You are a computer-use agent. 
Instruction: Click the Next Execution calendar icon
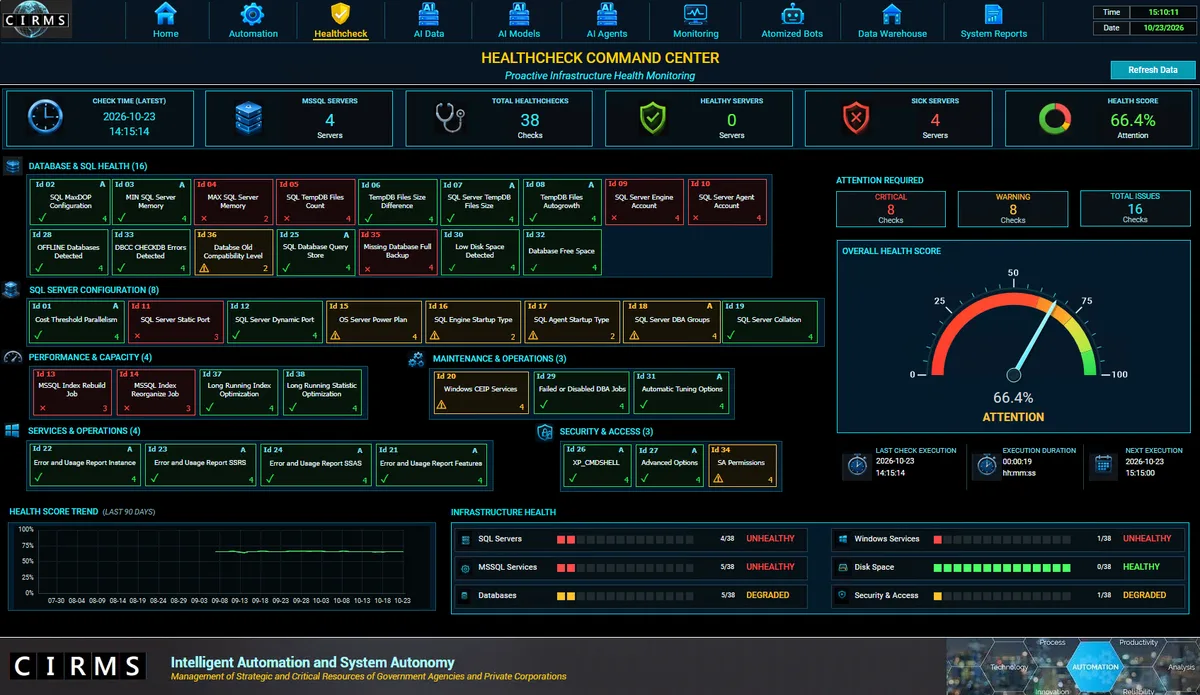click(x=1104, y=464)
